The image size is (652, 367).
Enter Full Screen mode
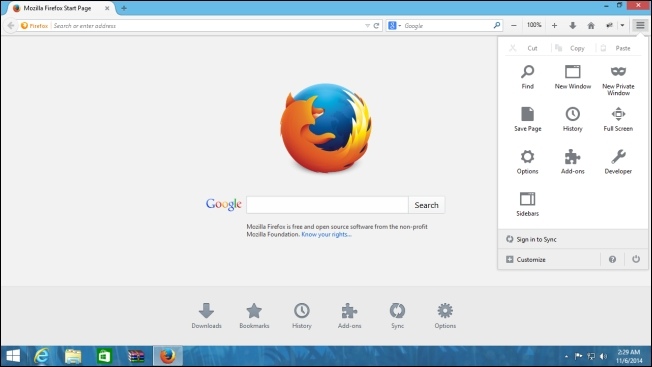tap(618, 119)
